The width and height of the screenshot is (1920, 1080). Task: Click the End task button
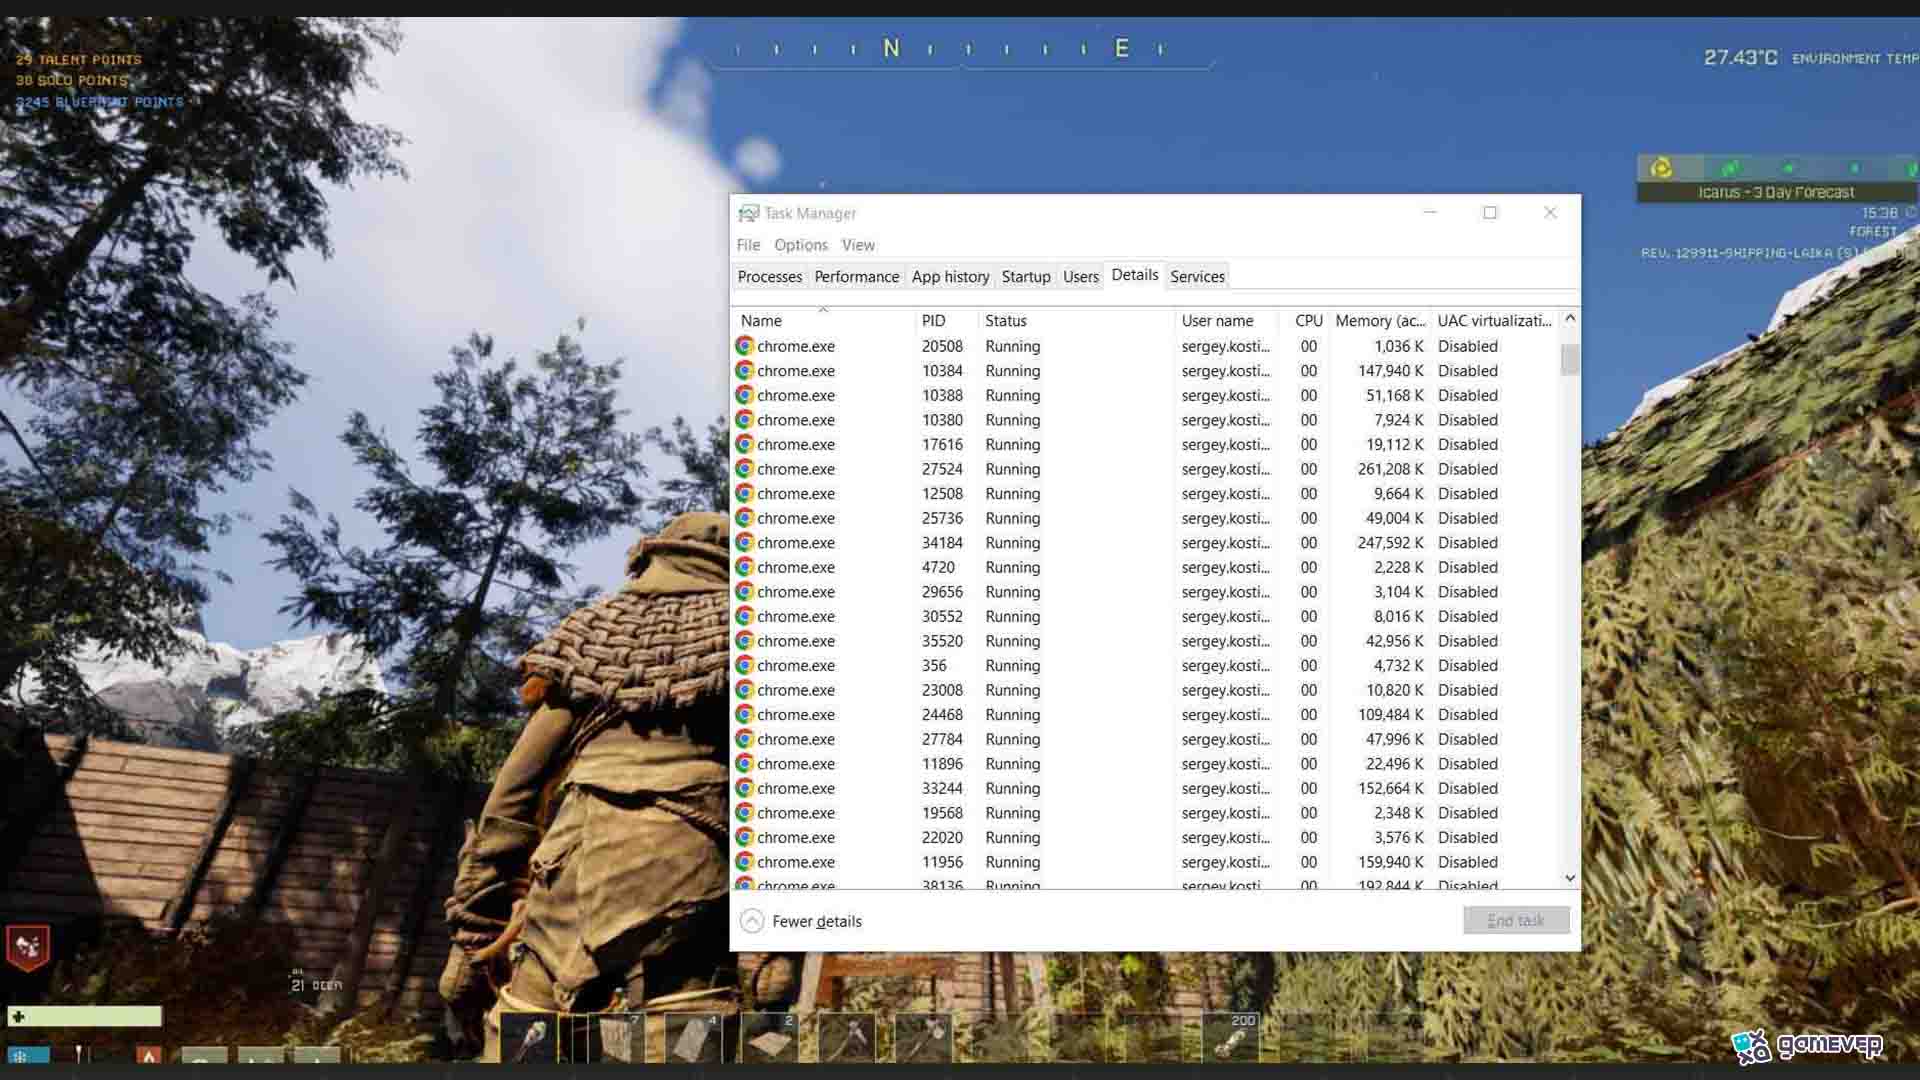tap(1516, 920)
